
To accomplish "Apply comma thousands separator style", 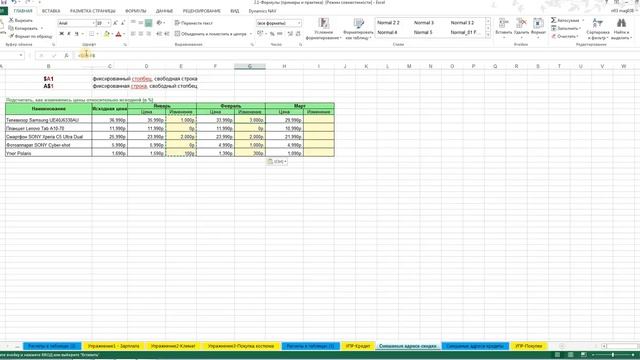I will tap(280, 34).
